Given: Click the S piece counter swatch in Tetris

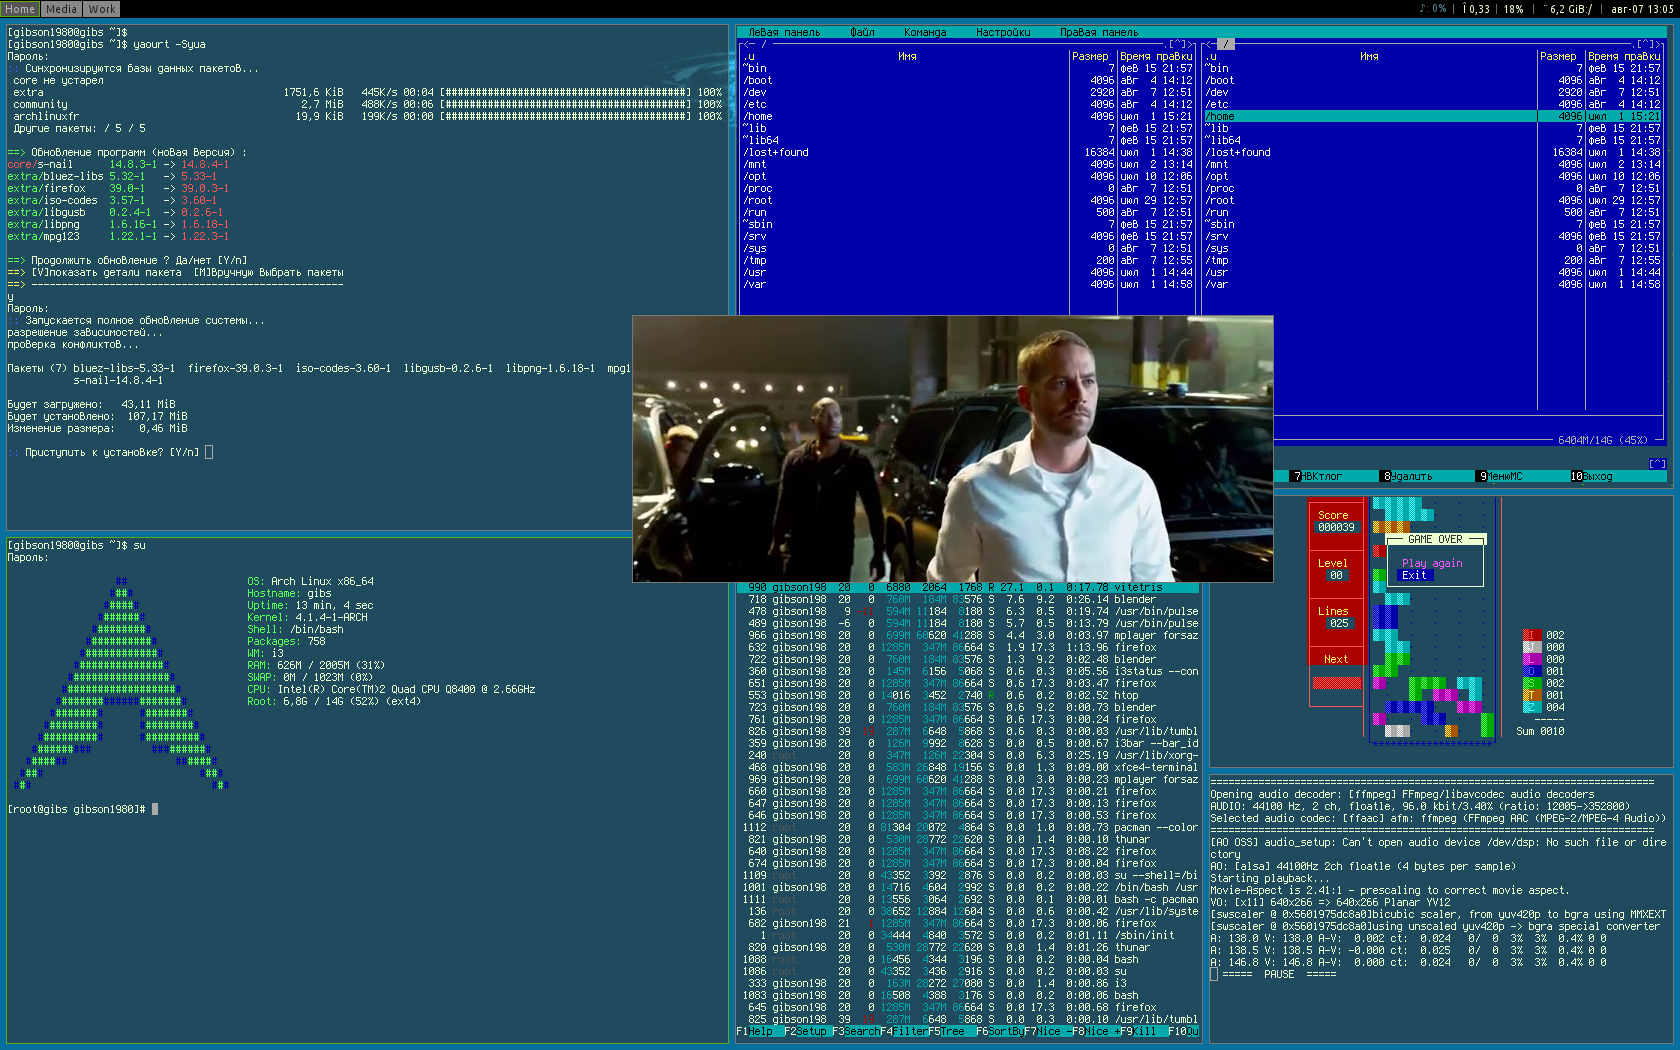Looking at the screenshot, I should [x=1530, y=683].
